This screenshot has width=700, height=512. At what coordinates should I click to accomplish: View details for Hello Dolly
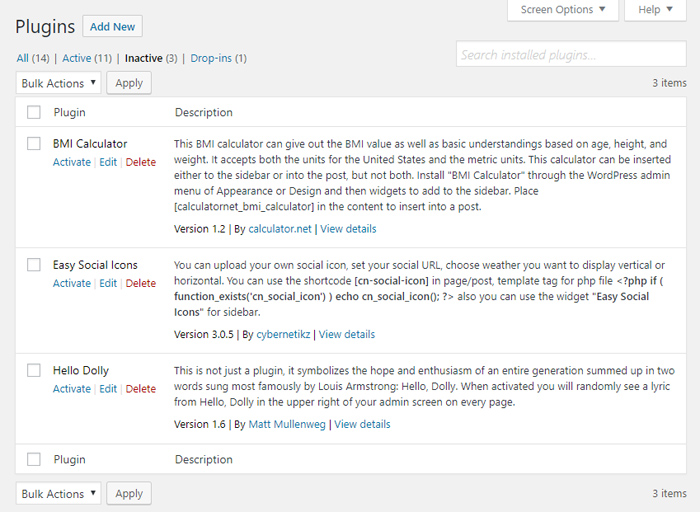pos(362,424)
